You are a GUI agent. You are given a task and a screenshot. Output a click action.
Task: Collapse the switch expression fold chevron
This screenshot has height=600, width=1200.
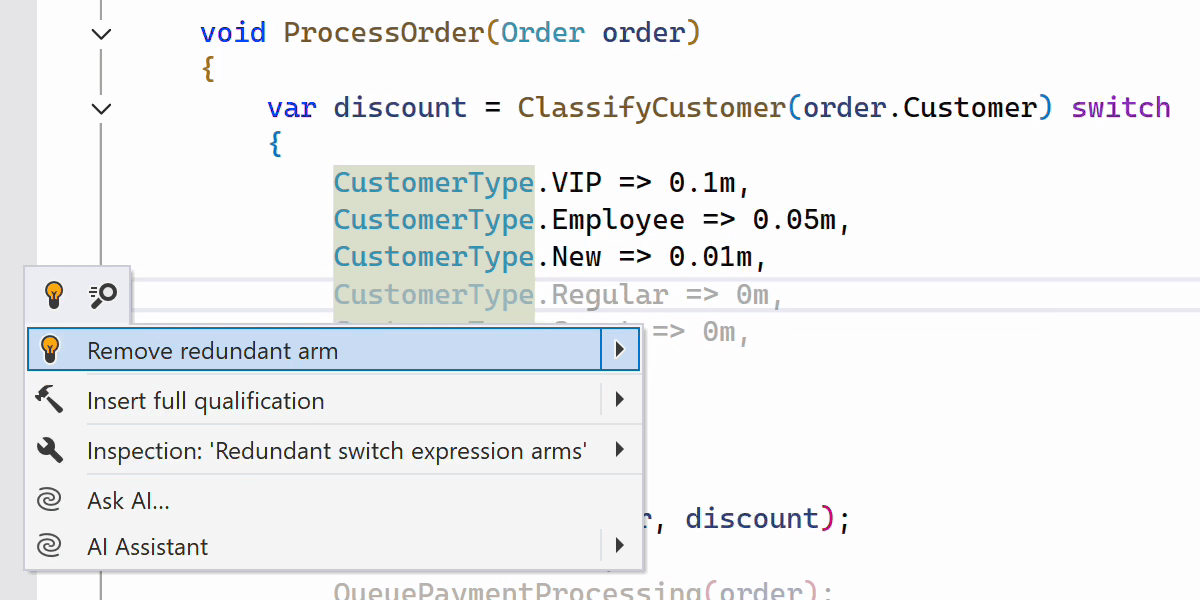click(101, 108)
